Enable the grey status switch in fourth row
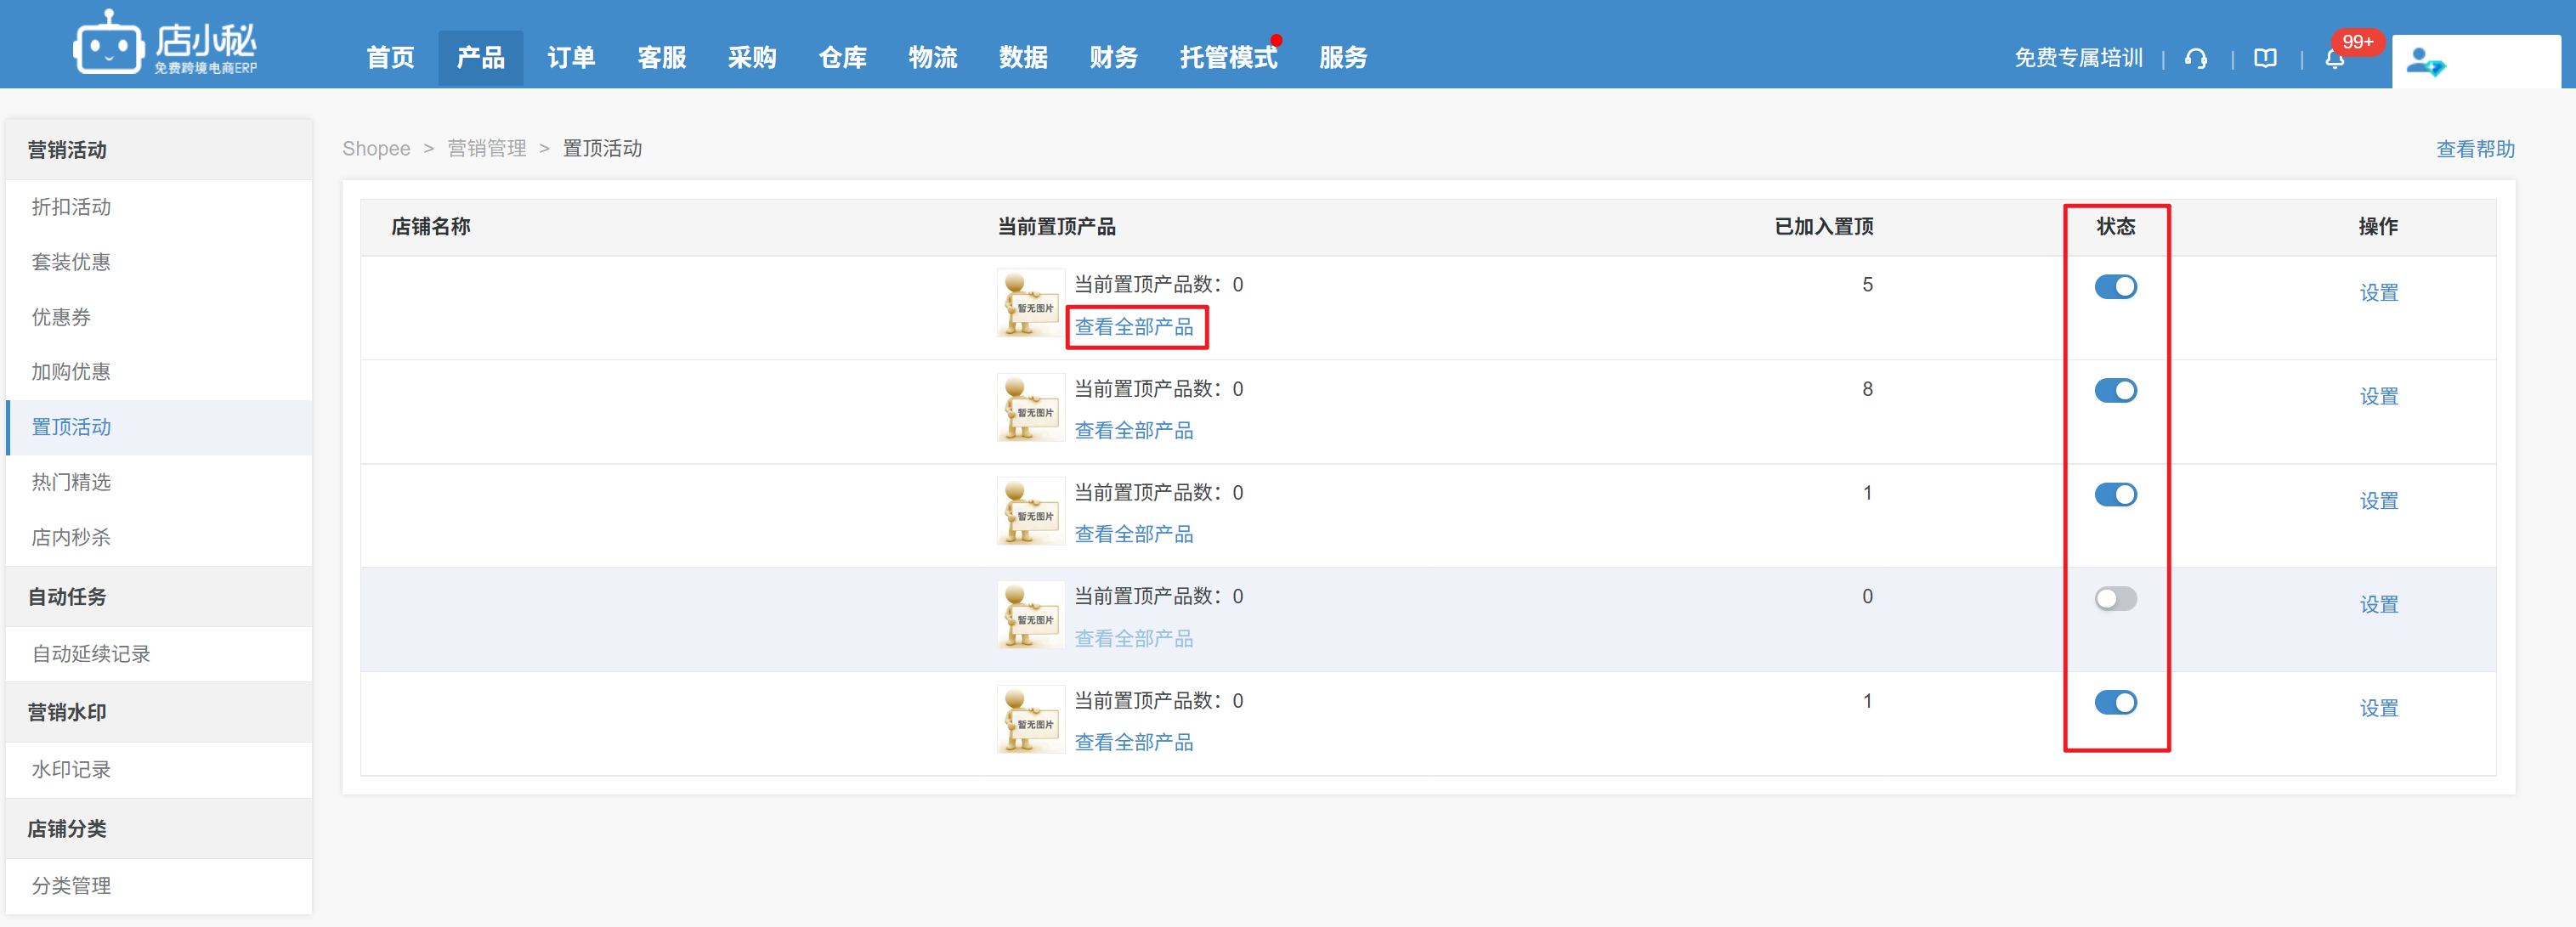The width and height of the screenshot is (2576, 927). point(2115,599)
